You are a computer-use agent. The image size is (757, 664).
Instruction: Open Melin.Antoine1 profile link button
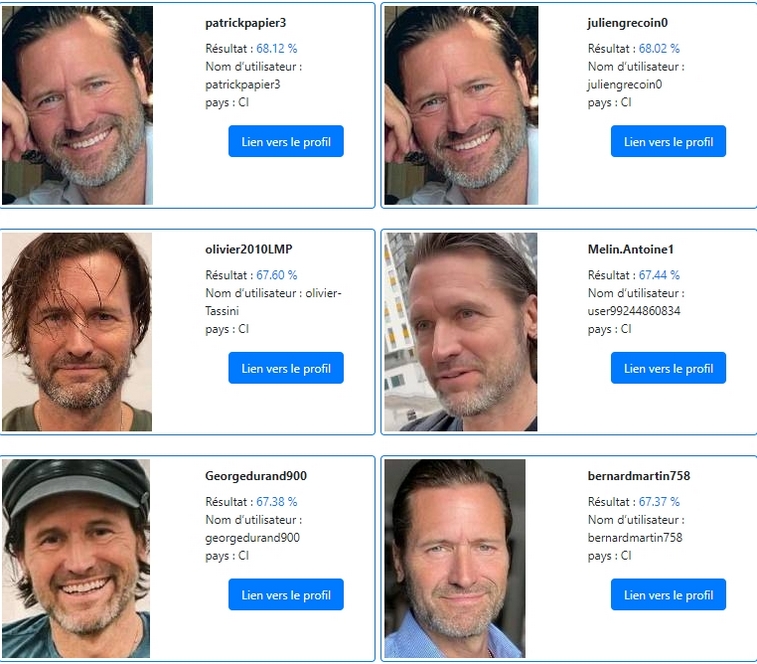pos(668,368)
